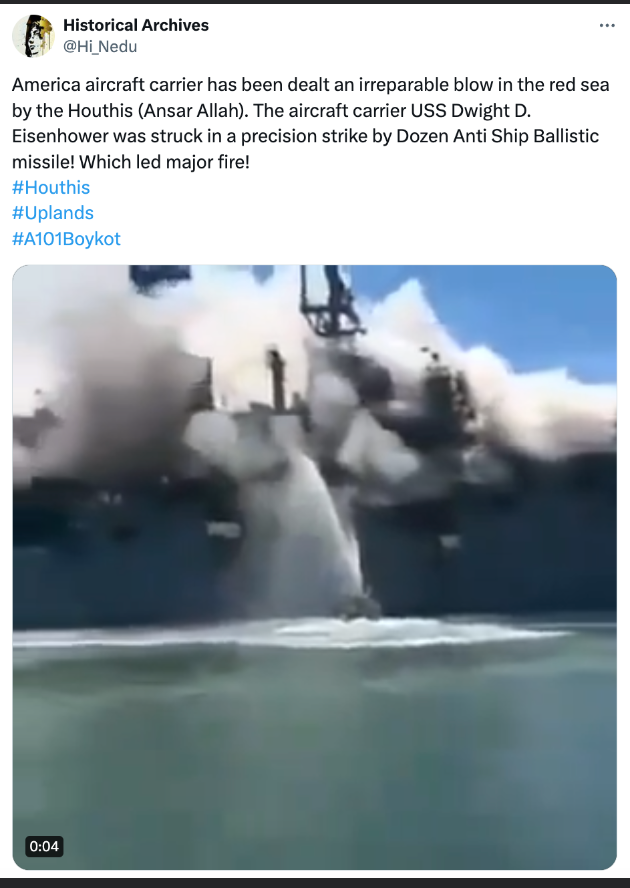
Task: Click the words "Which led major fire!"
Action: (x=164, y=163)
